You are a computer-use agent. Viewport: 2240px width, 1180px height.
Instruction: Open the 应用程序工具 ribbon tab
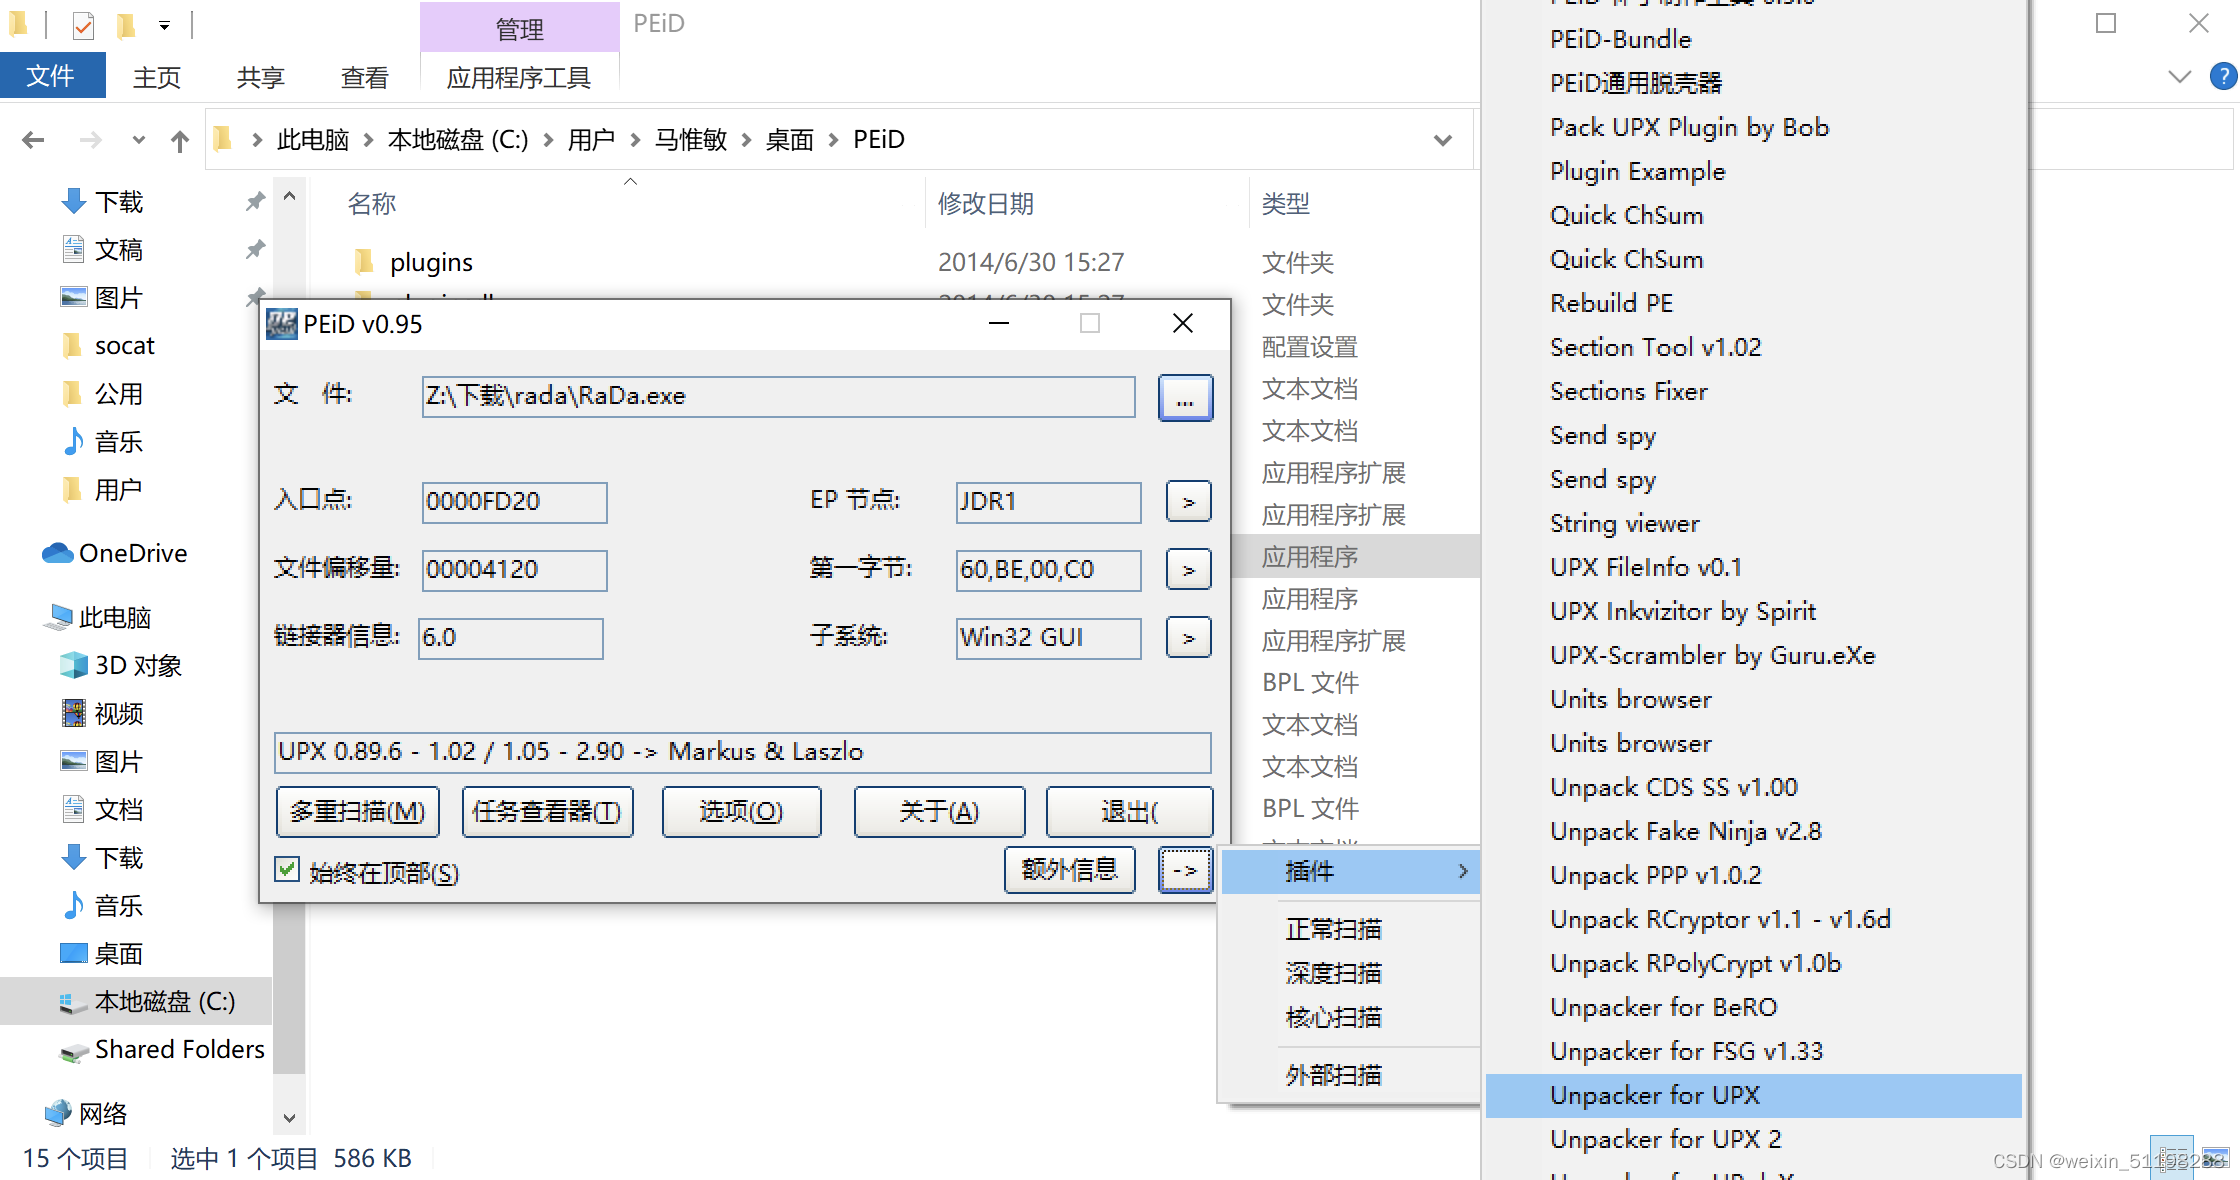[519, 77]
